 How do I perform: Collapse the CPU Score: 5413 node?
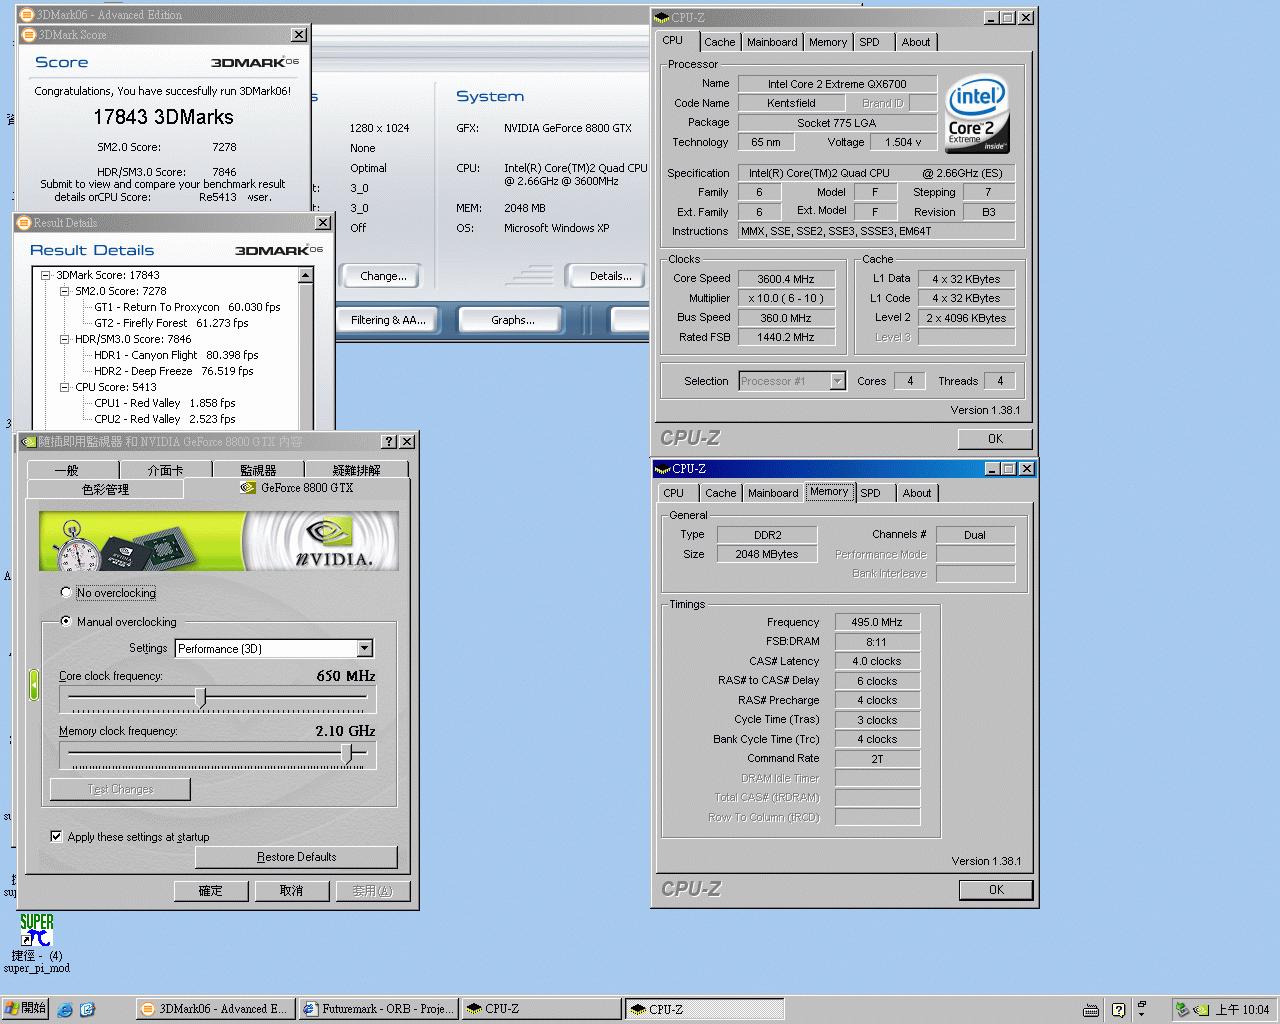pos(65,387)
